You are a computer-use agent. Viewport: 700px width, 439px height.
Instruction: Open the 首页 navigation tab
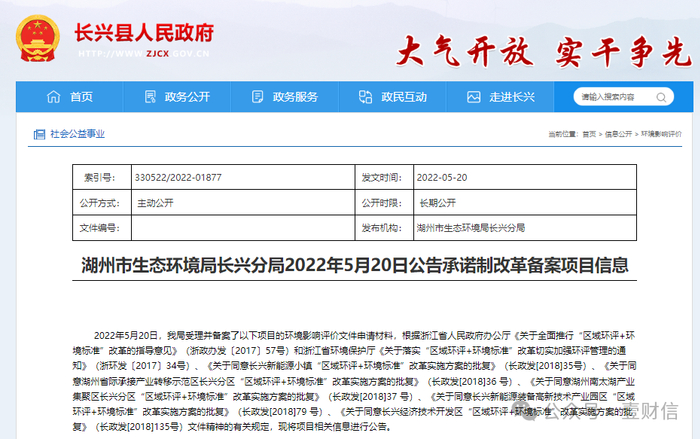pyautogui.click(x=70, y=96)
